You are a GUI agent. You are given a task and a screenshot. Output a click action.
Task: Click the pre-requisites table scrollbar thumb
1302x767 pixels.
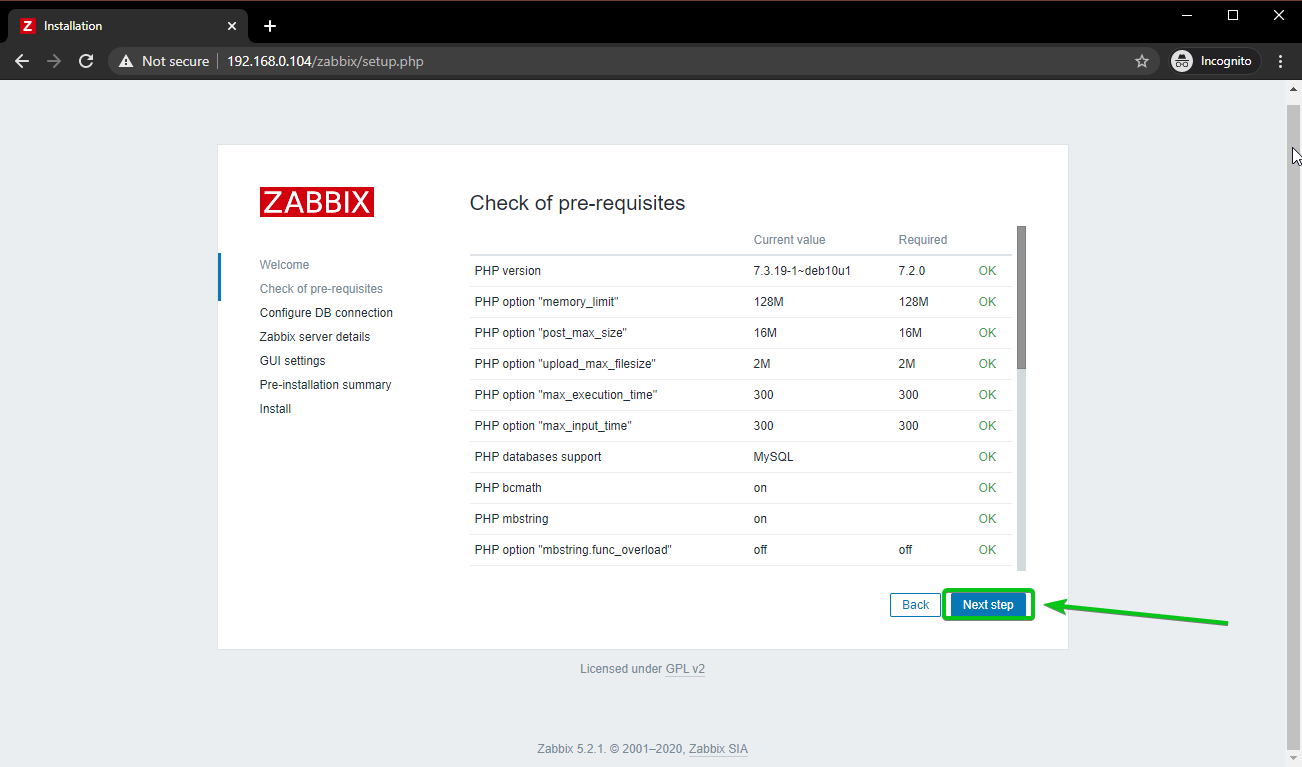coord(1021,297)
